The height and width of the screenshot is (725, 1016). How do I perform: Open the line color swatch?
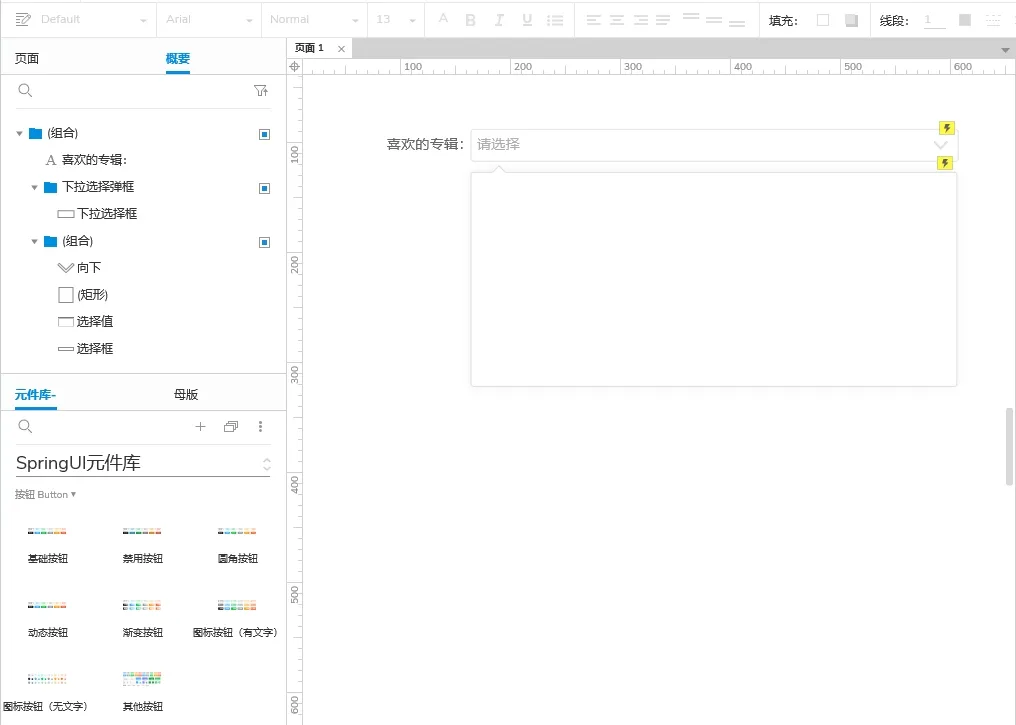click(965, 20)
